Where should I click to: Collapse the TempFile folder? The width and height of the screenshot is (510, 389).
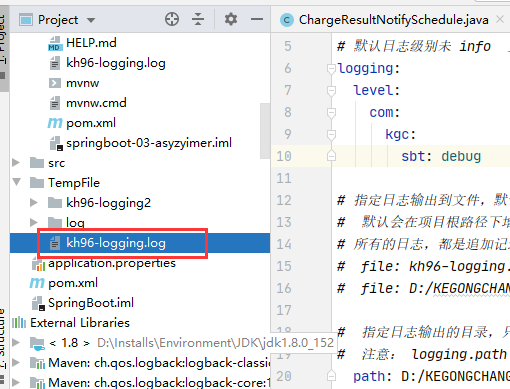[x=16, y=182]
